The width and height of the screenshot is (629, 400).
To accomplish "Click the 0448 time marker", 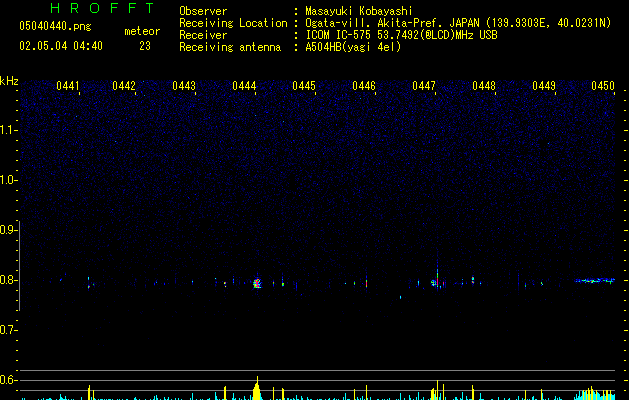I will pyautogui.click(x=484, y=86).
